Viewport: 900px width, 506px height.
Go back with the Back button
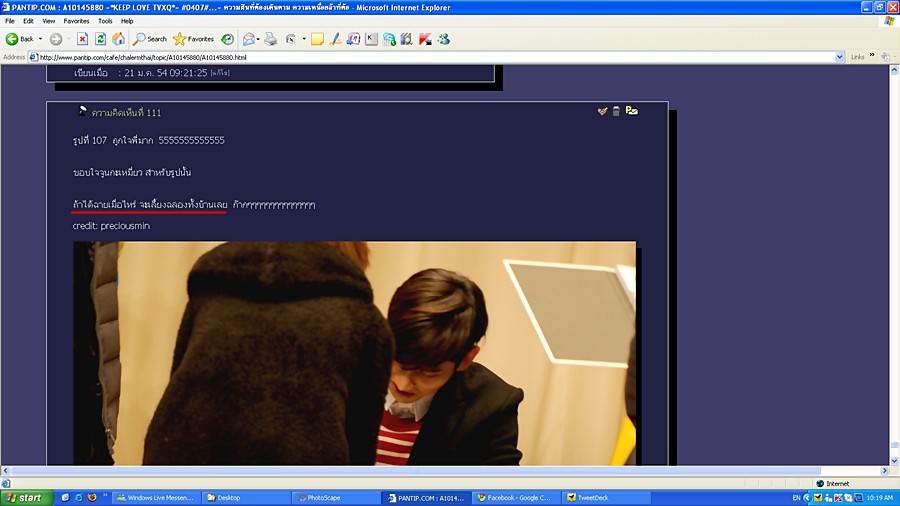pyautogui.click(x=20, y=39)
